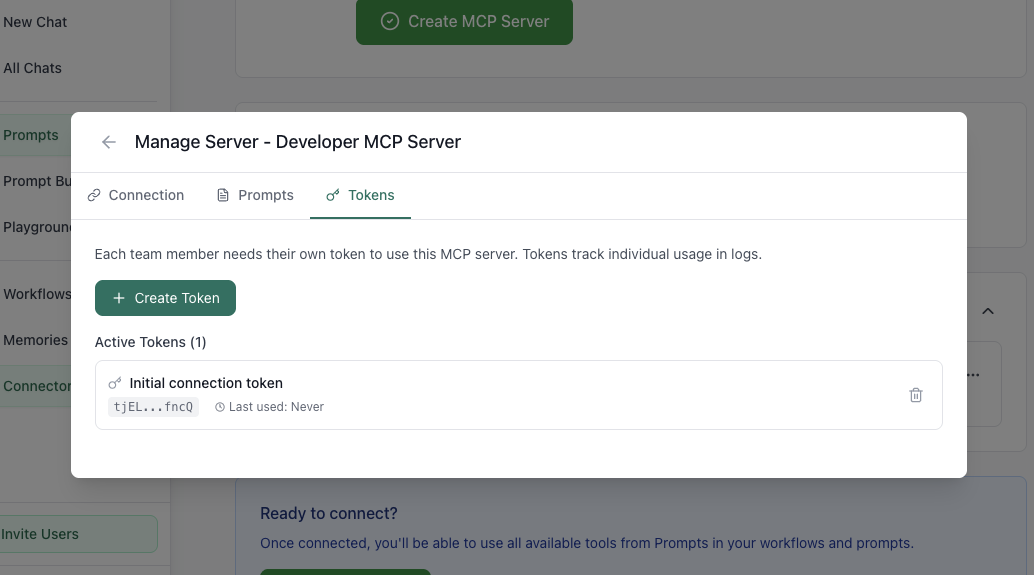The height and width of the screenshot is (575, 1034).
Task: Open Playground from the sidebar
Action: tap(37, 227)
